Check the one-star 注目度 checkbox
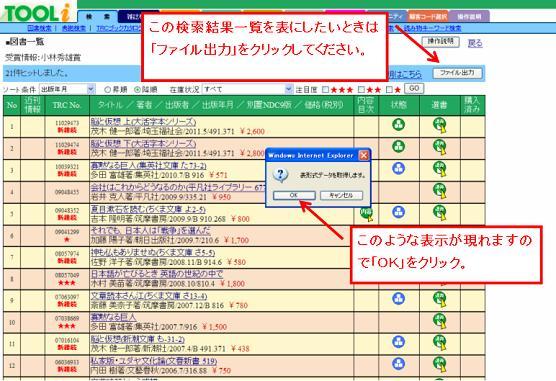 point(389,90)
